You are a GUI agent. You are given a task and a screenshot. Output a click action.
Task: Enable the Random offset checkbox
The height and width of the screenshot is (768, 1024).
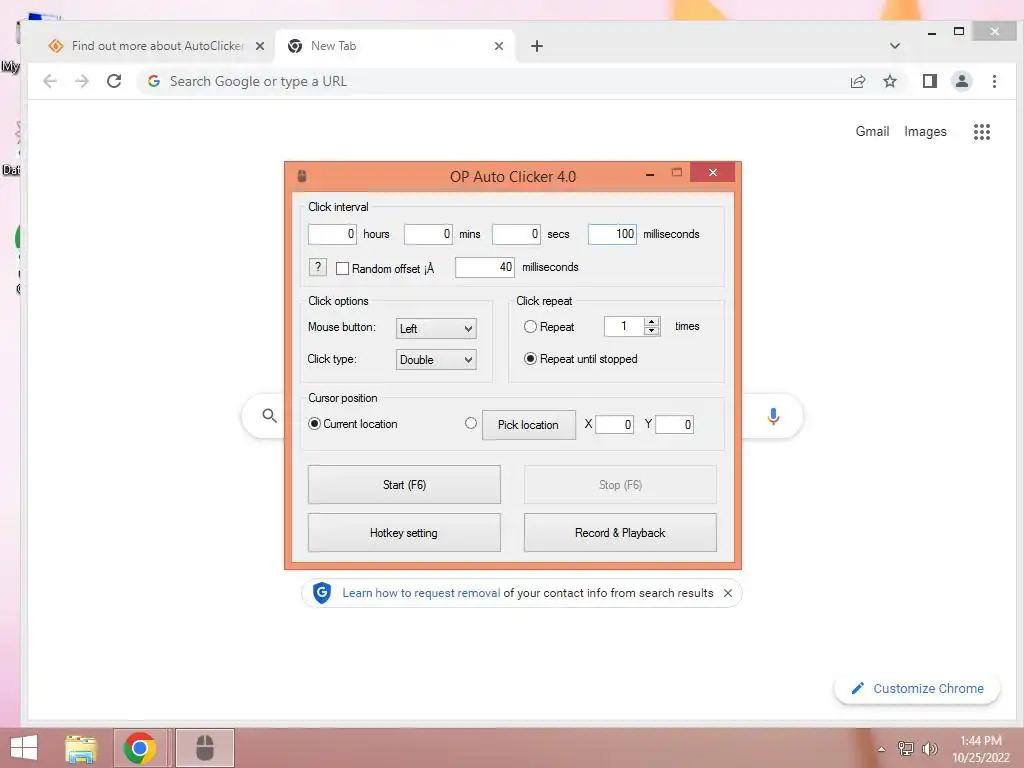342,268
